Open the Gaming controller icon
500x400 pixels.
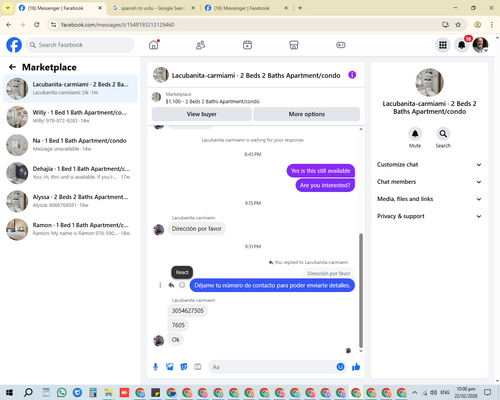[x=341, y=45]
